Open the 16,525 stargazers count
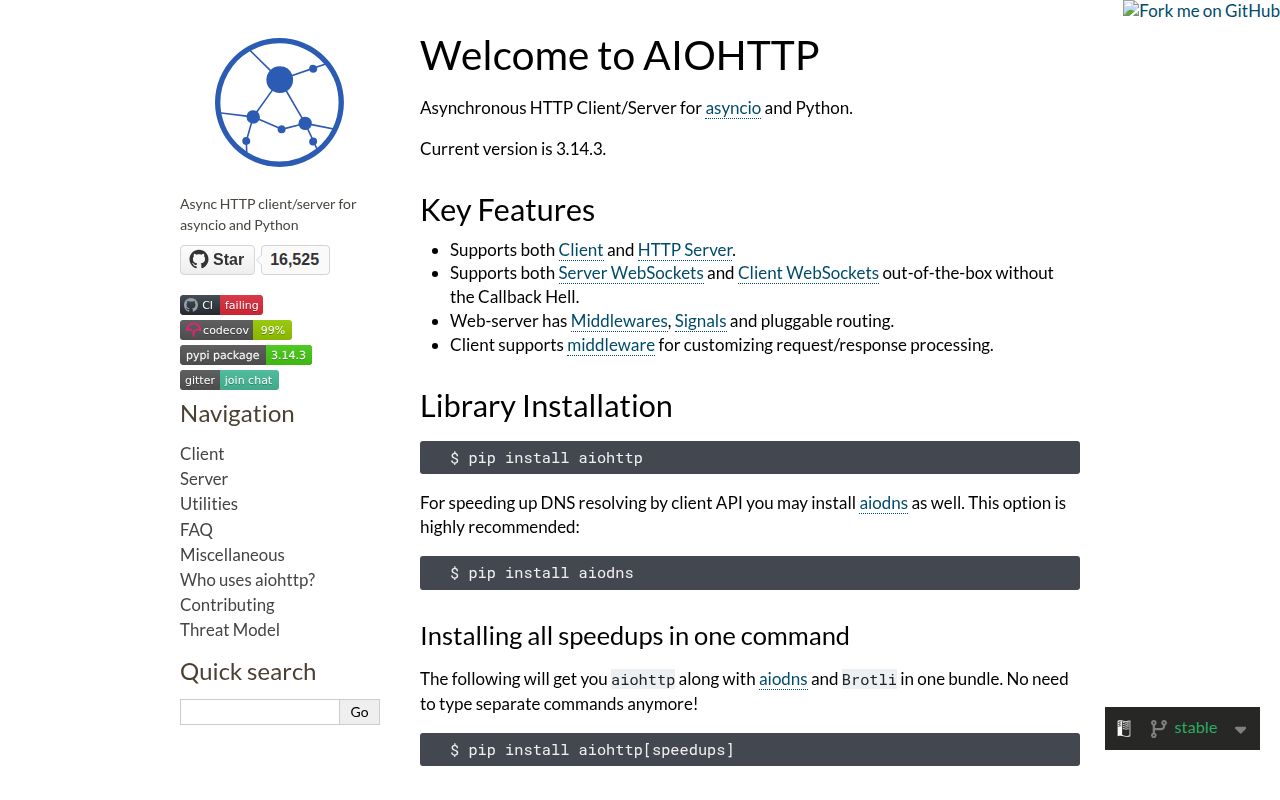 click(x=295, y=260)
